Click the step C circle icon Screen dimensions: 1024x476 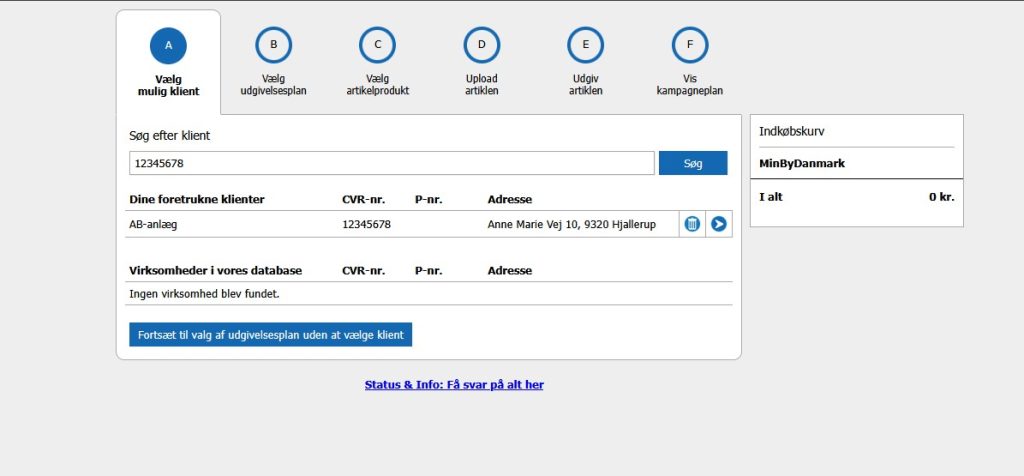pos(377,45)
